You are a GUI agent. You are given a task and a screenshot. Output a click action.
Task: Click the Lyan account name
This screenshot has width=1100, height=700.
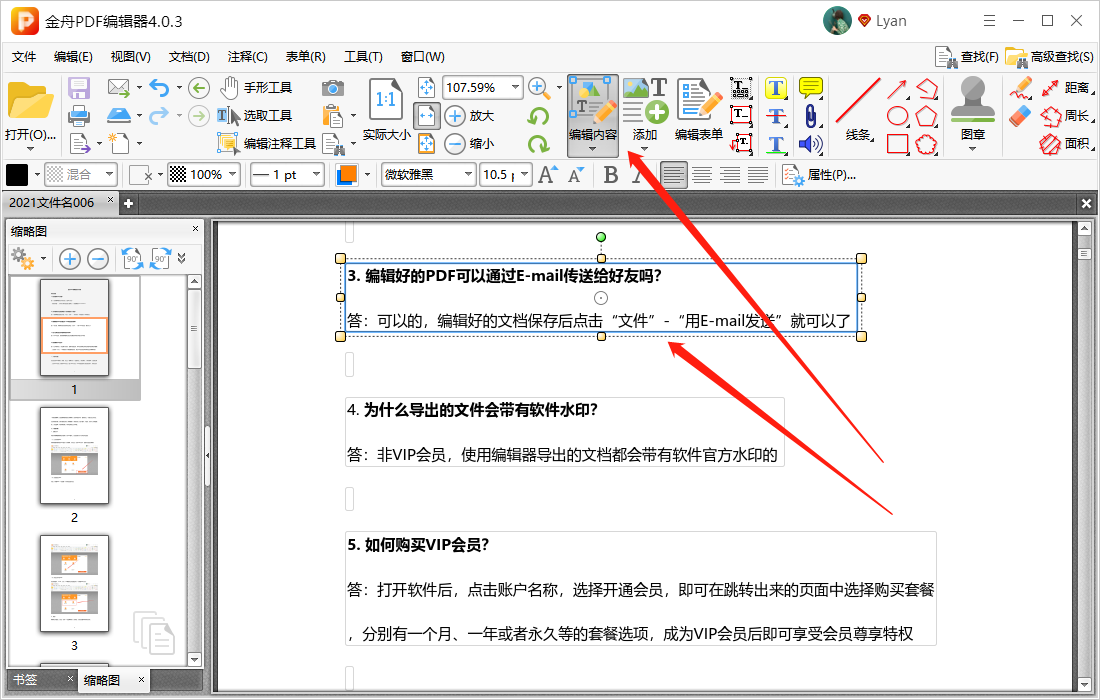[891, 21]
